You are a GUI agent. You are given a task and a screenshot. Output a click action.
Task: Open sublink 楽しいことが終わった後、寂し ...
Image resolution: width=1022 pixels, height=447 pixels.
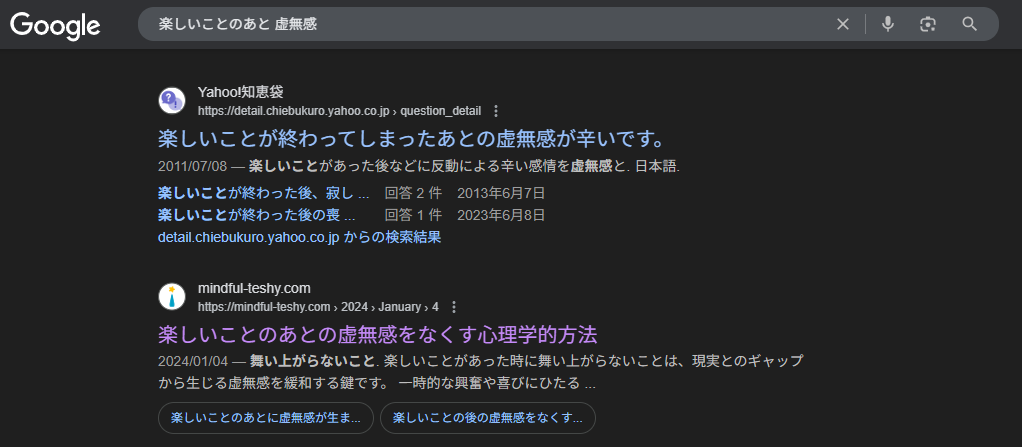pos(263,193)
